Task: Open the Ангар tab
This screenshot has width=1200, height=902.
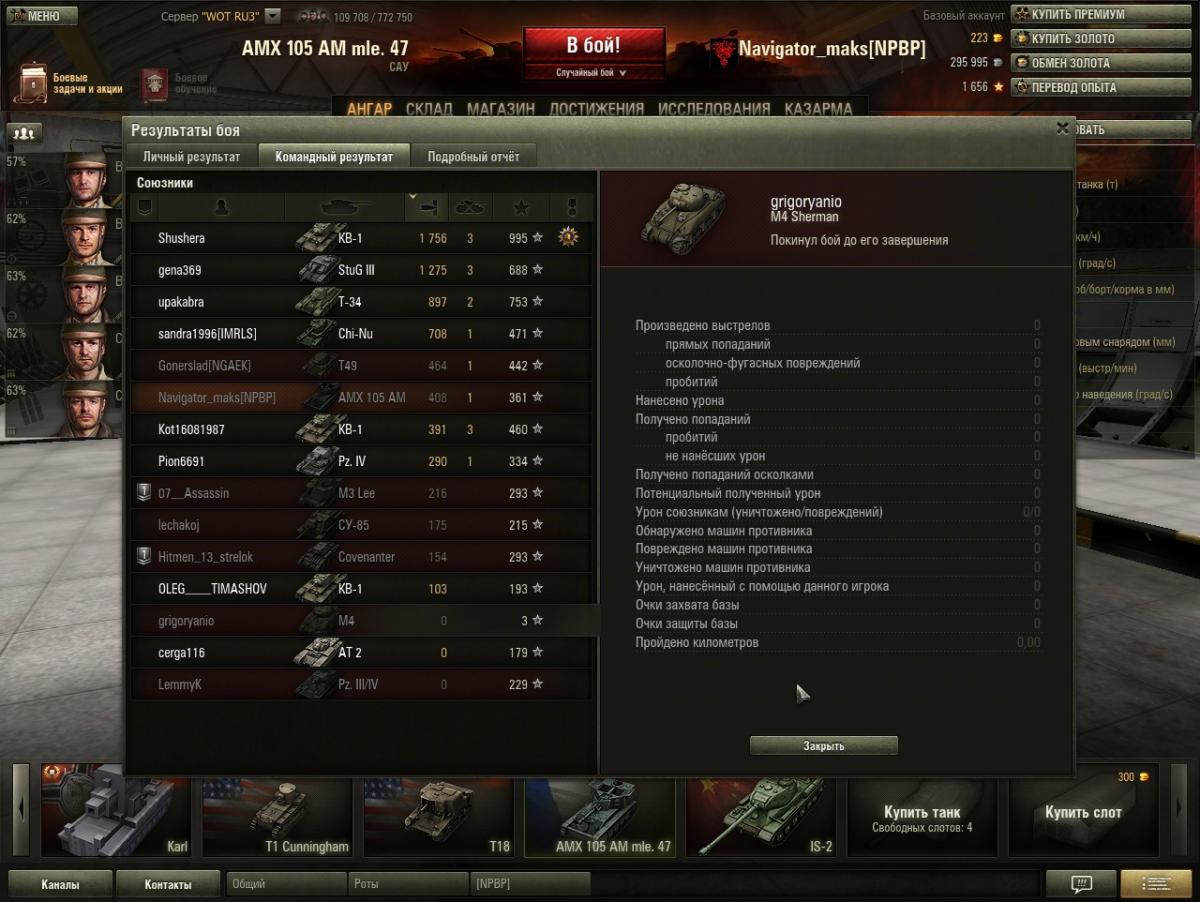Action: pos(369,109)
